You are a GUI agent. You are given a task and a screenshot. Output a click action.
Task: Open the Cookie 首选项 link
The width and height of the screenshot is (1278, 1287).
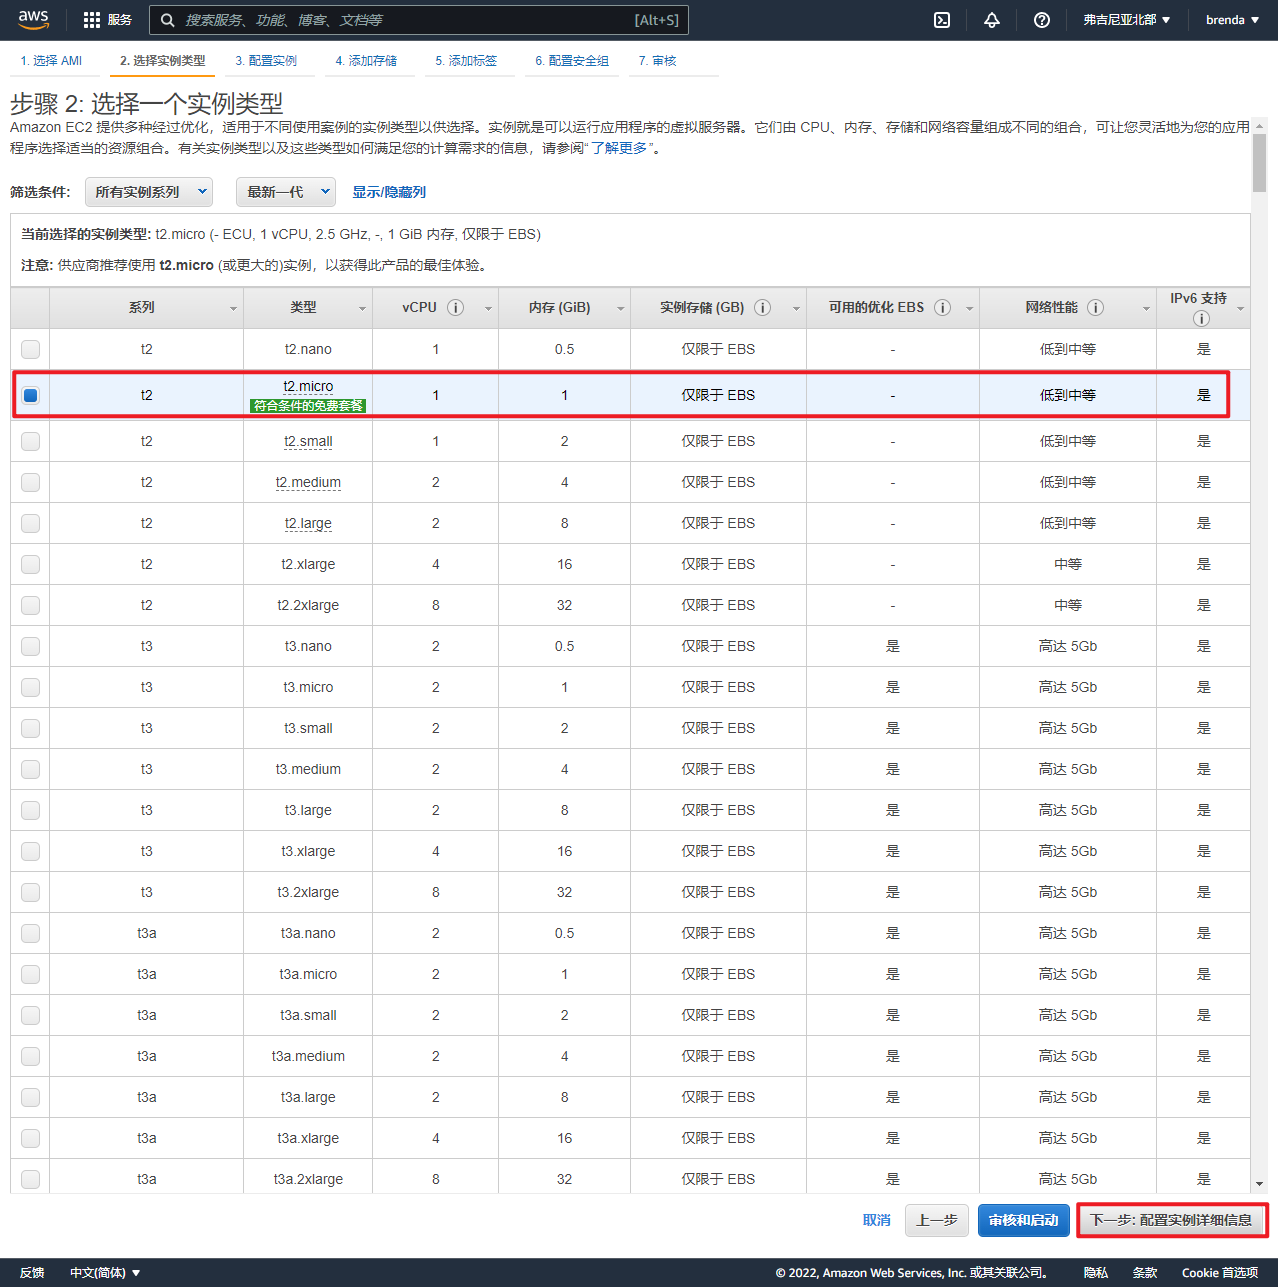[x=1220, y=1273]
